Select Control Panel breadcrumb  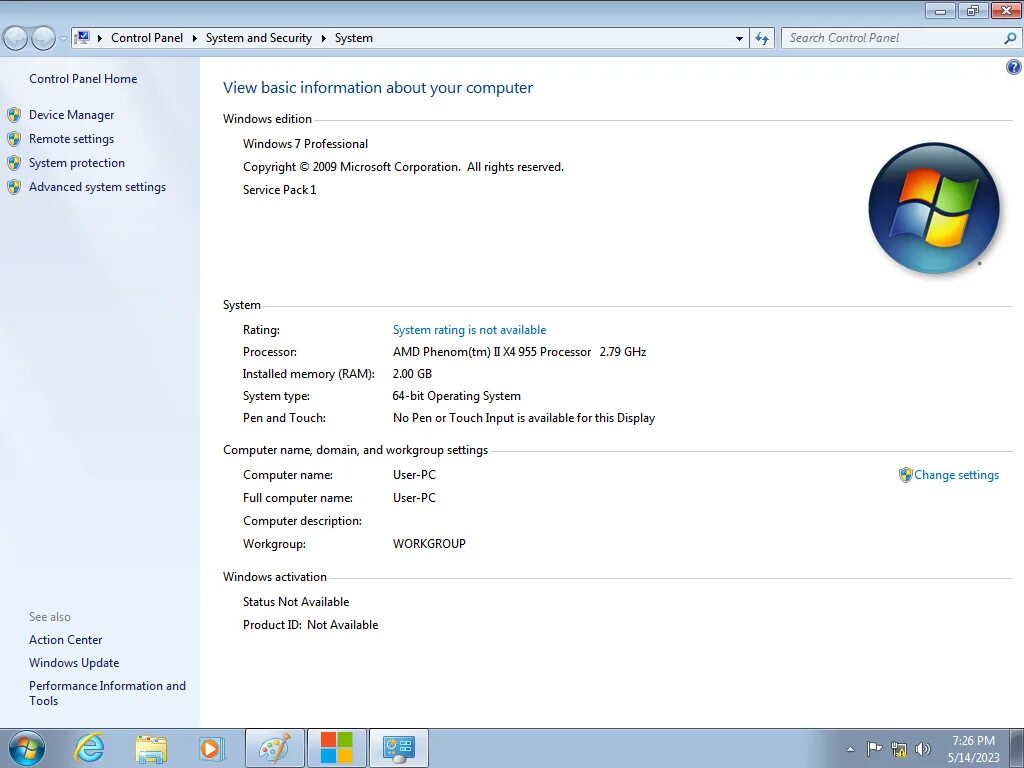coord(147,38)
